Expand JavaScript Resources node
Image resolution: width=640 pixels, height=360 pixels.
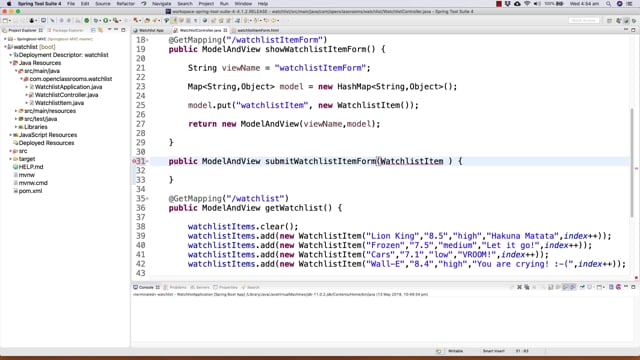point(11,135)
